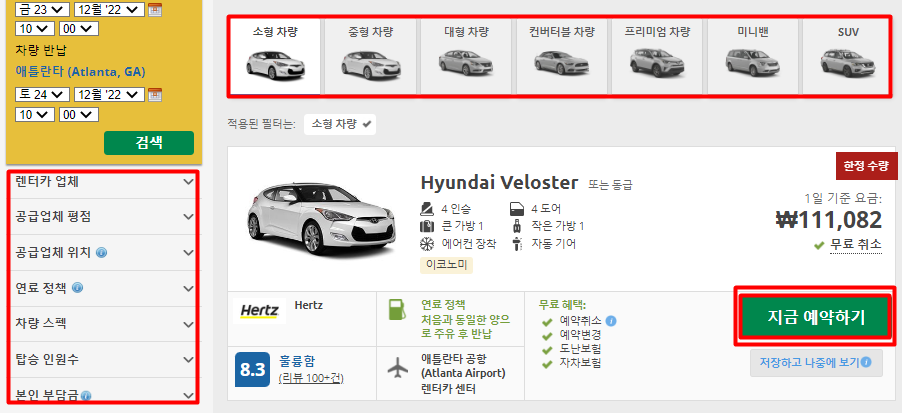
Task: Open the 리뷰 100+건 link
Action: pyautogui.click(x=311, y=378)
